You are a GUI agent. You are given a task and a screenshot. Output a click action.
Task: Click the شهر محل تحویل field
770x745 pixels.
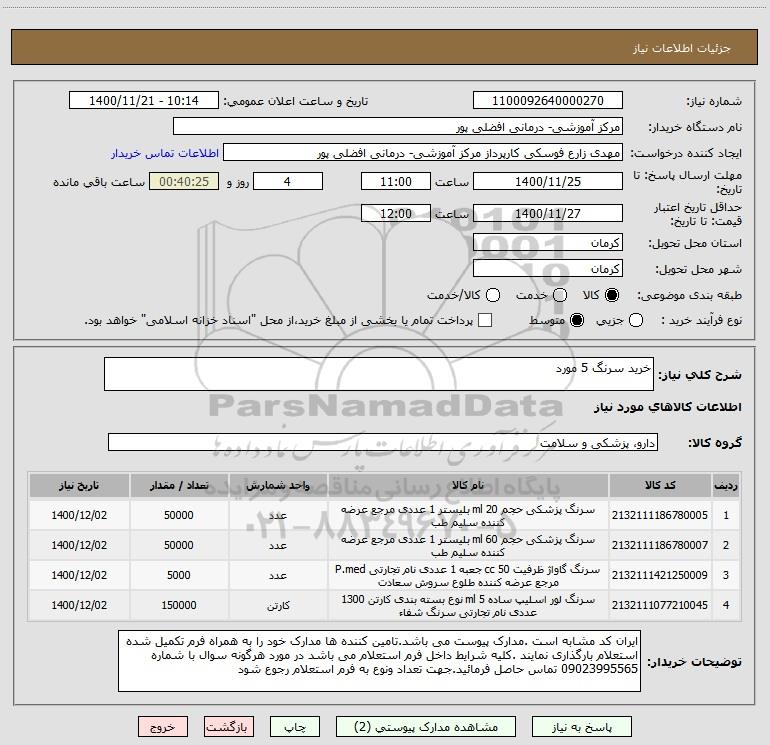point(548,269)
